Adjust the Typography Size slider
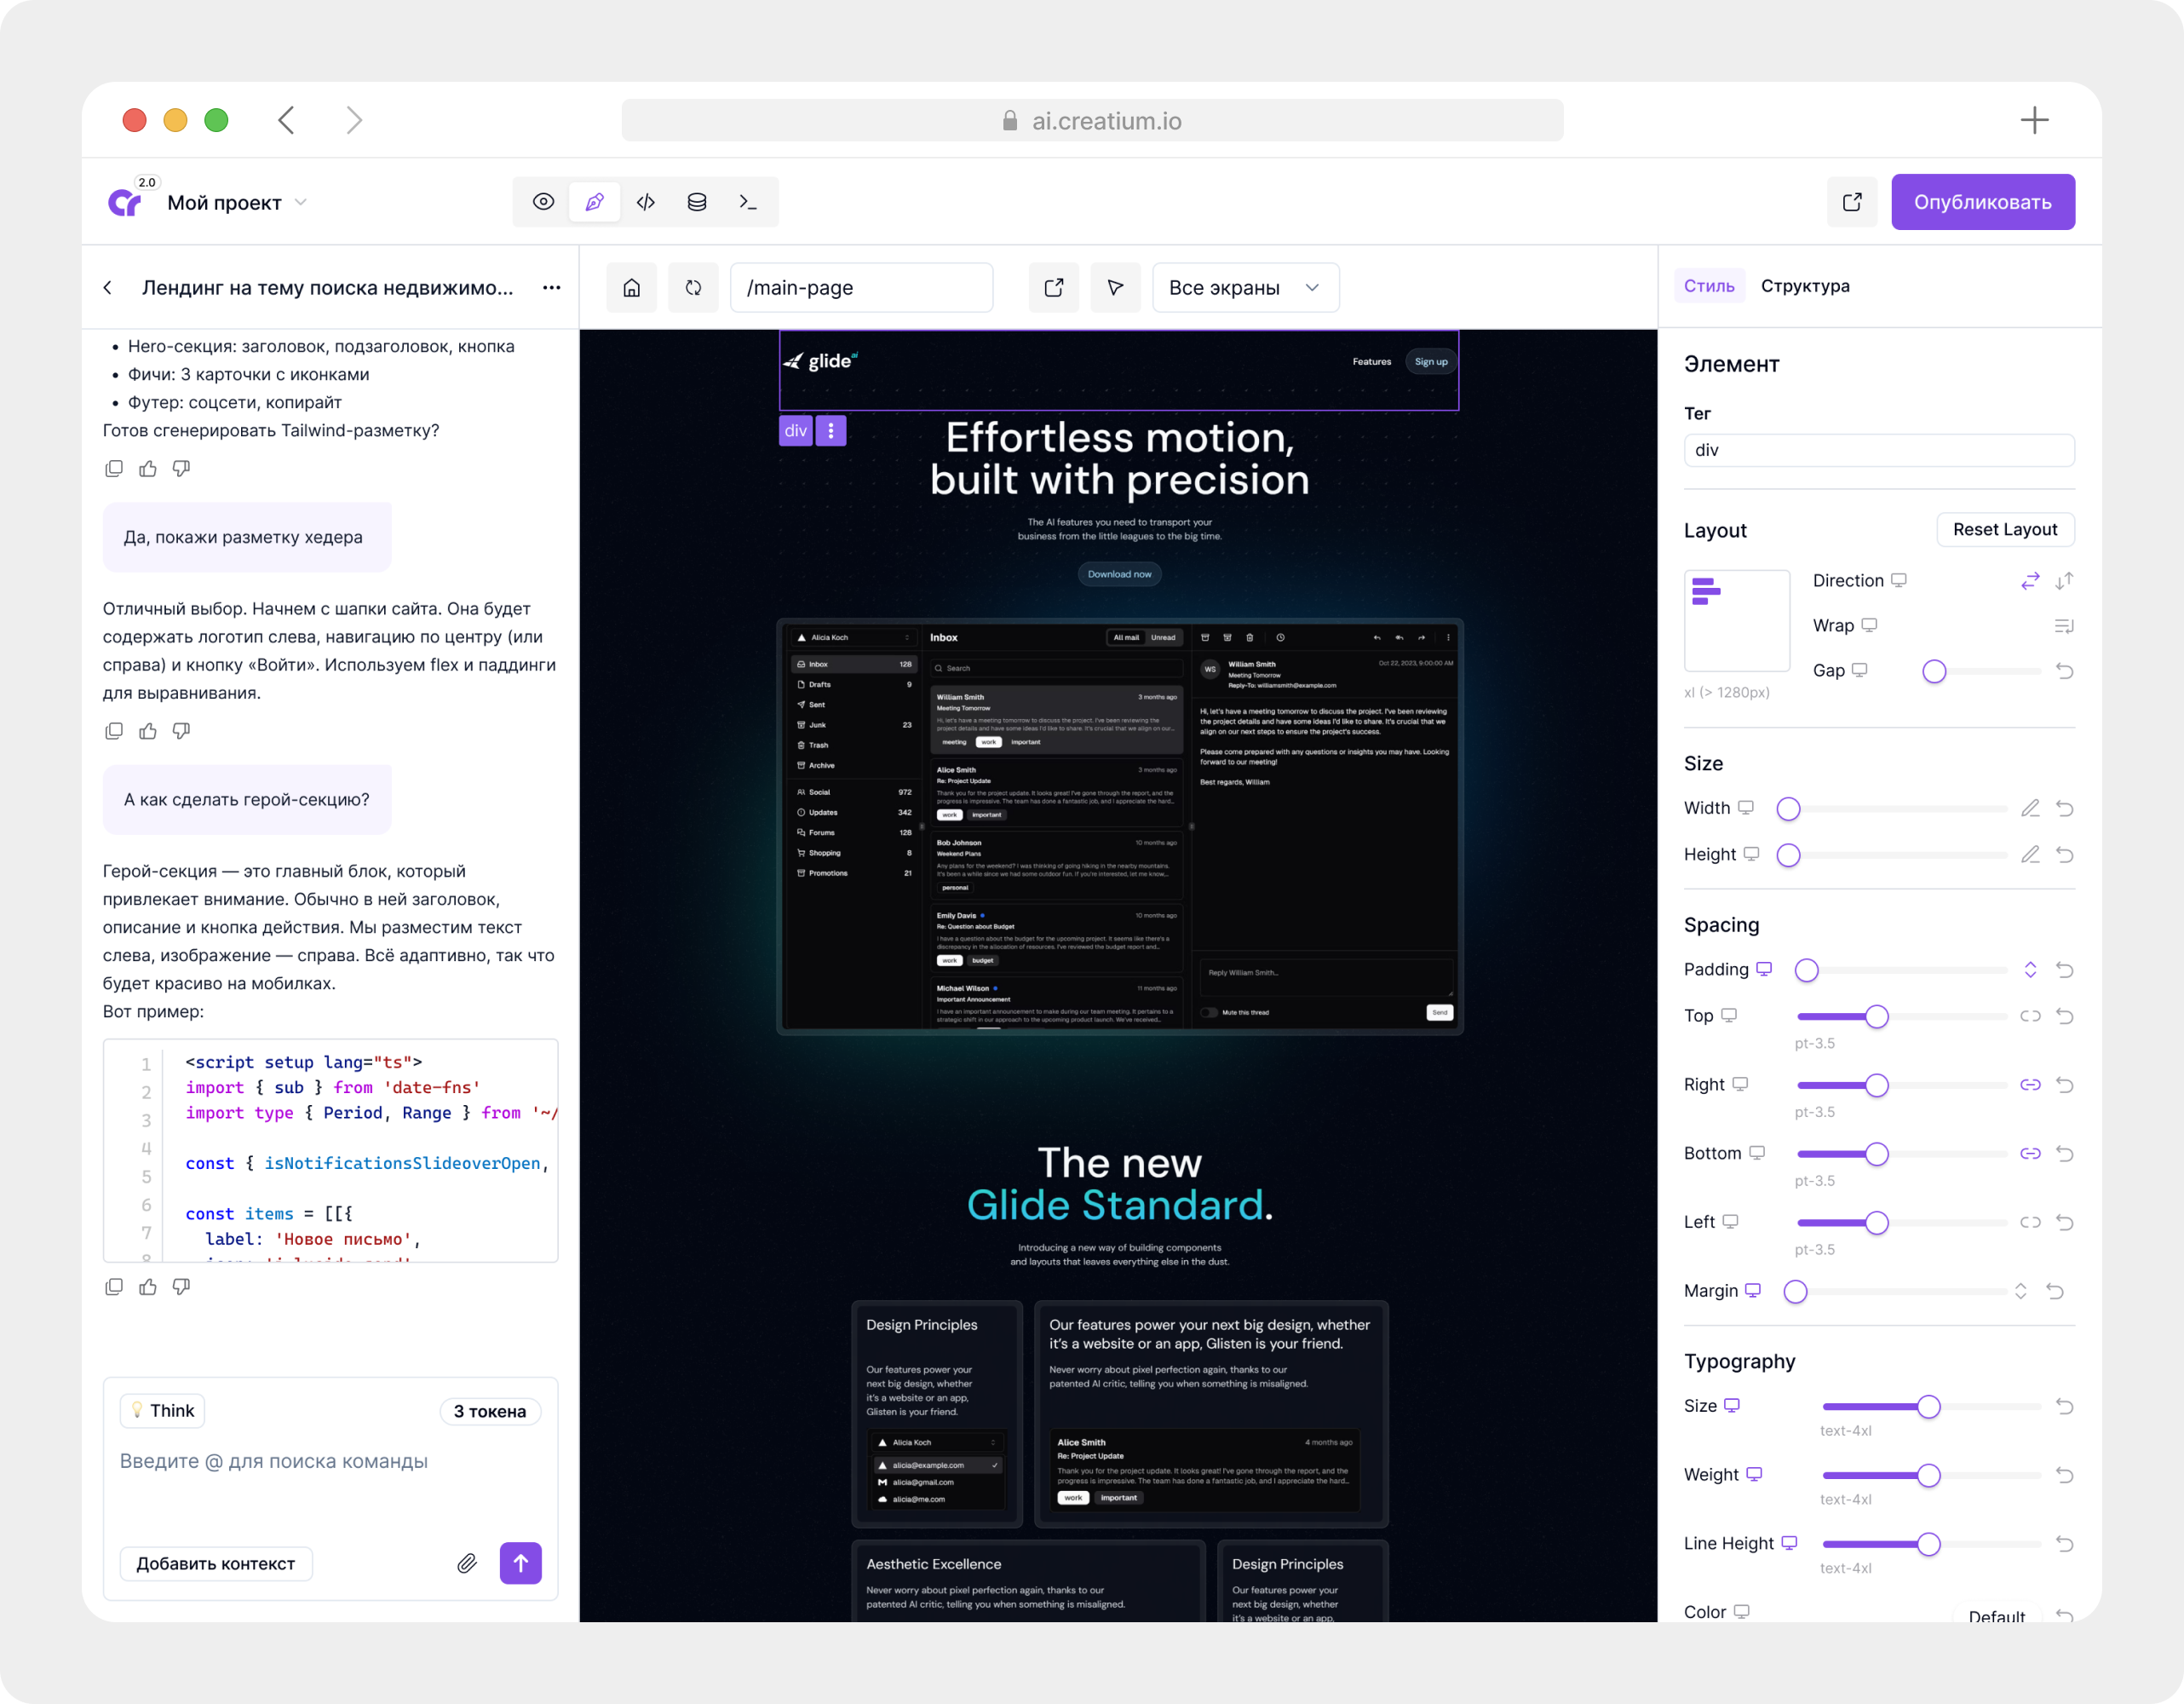This screenshot has width=2184, height=1704. pyautogui.click(x=1929, y=1407)
